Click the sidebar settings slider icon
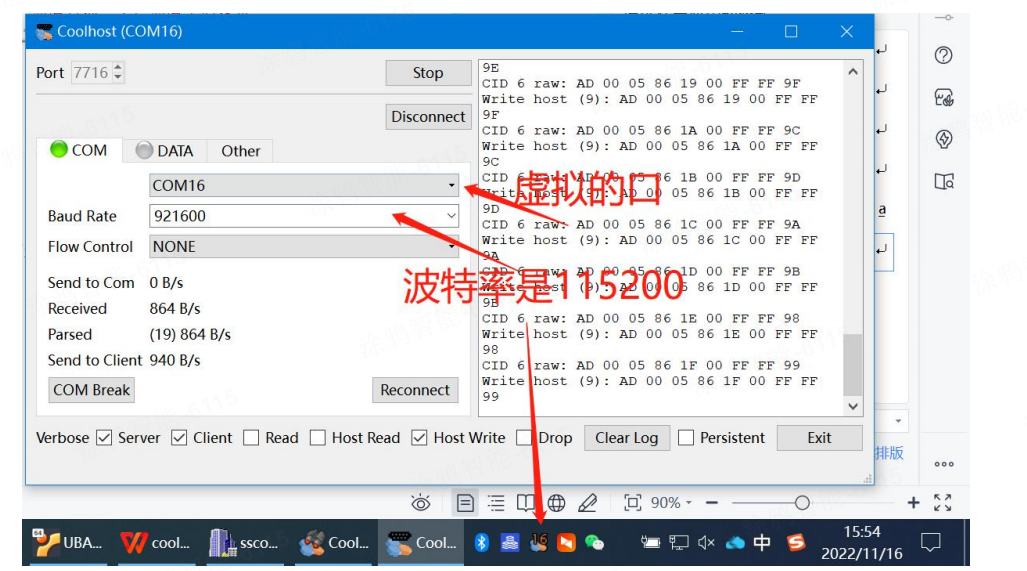Viewport: 1027px width, 571px height. (944, 18)
